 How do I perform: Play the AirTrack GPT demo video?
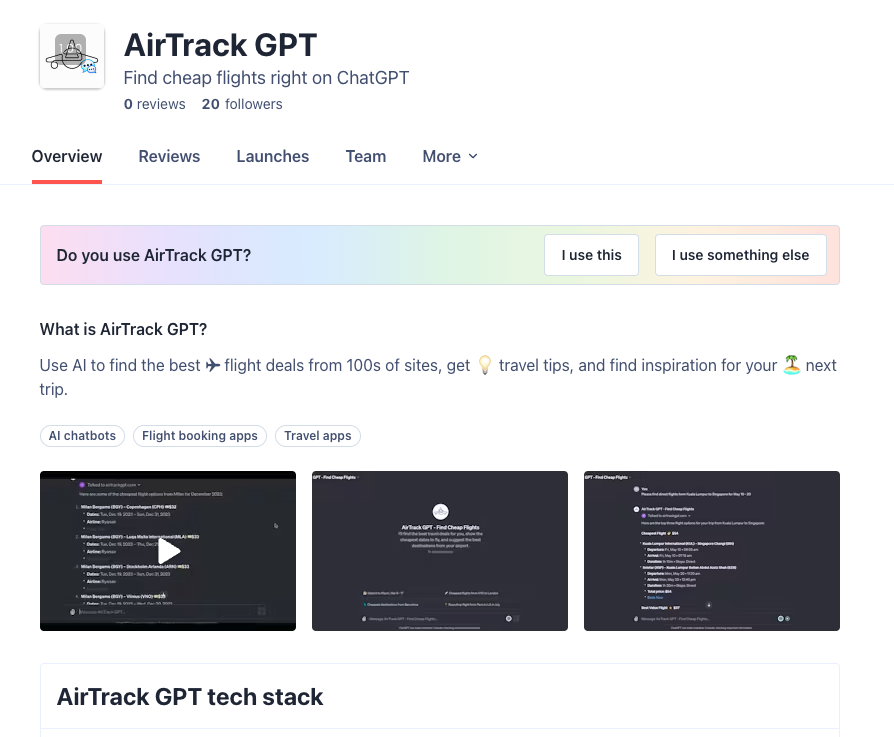[168, 551]
